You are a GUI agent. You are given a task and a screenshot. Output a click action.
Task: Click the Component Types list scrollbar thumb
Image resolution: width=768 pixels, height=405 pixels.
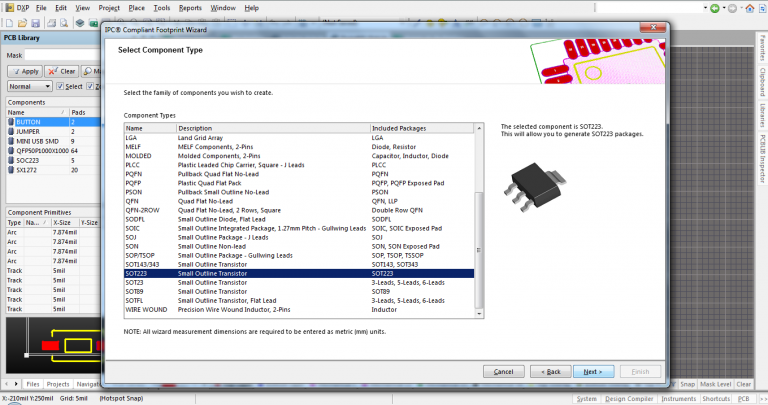tap(479, 250)
